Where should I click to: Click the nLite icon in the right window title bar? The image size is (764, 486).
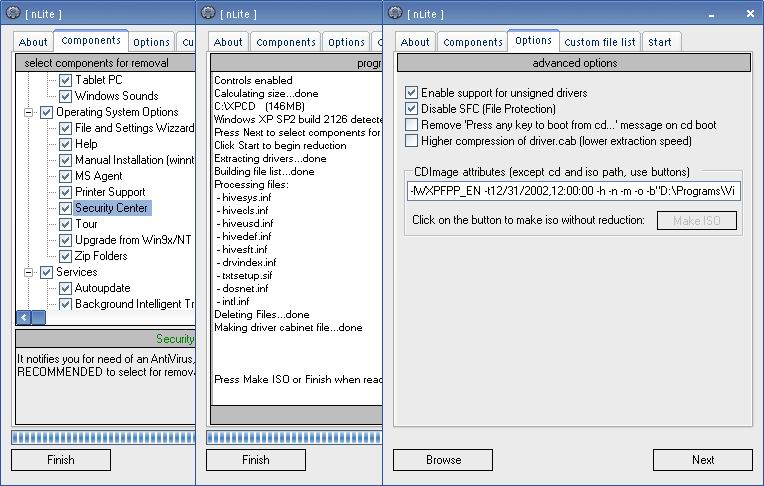click(x=395, y=13)
